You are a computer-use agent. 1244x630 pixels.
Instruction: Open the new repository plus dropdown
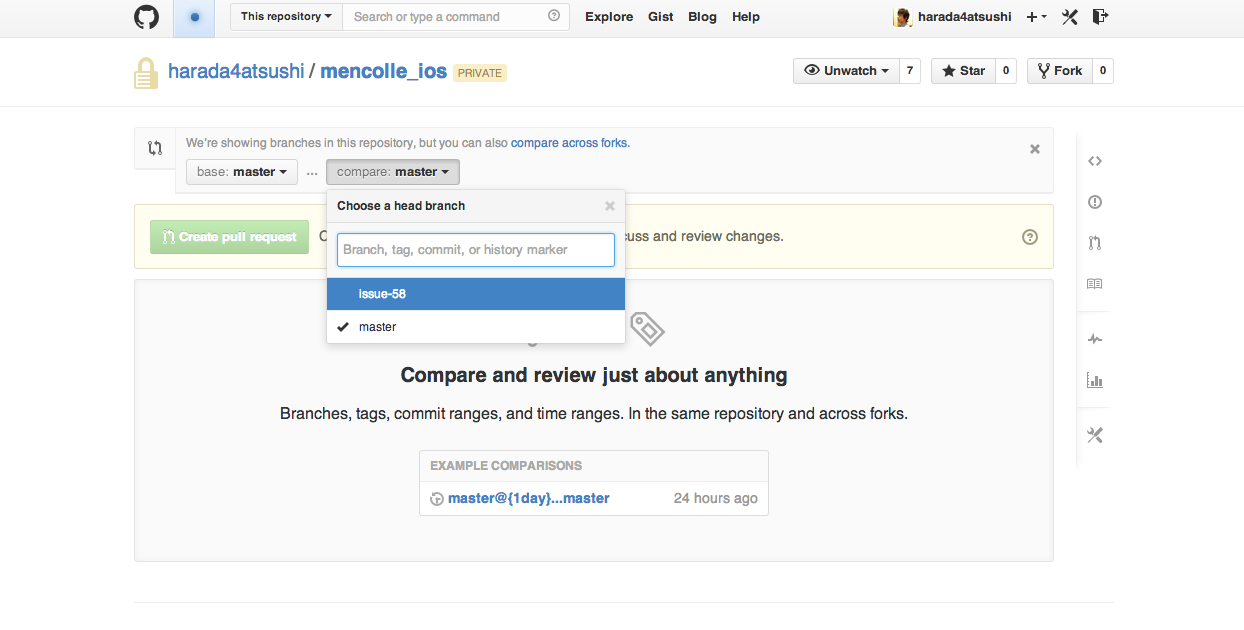tap(1036, 17)
